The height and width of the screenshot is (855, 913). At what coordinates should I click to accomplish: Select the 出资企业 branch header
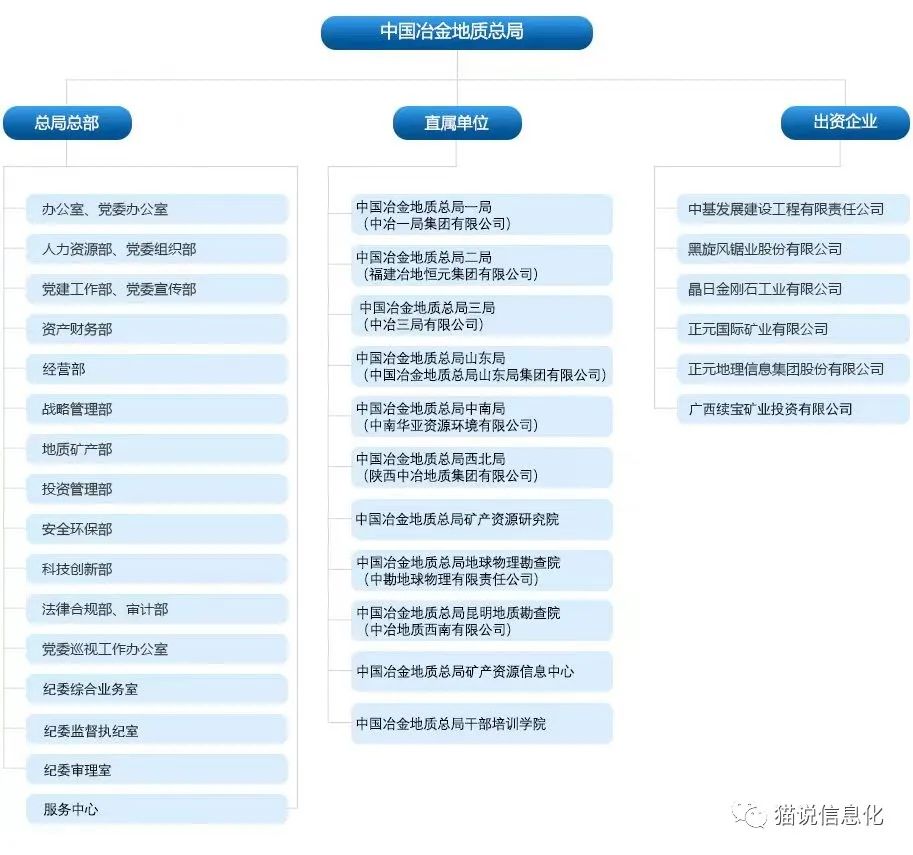tap(845, 122)
